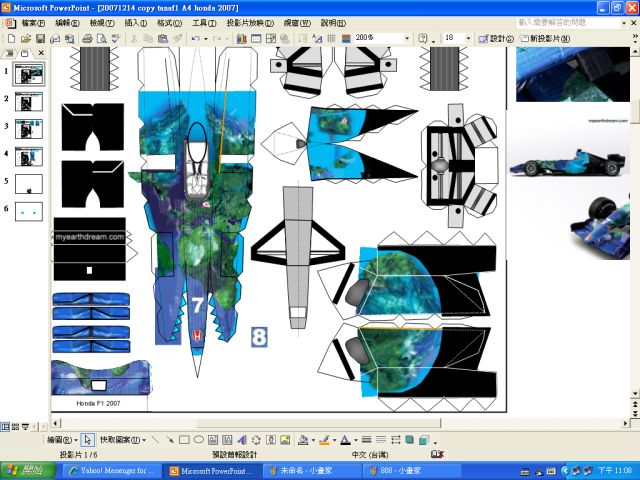
Task: Insert a horizontal text box
Action: (213, 440)
